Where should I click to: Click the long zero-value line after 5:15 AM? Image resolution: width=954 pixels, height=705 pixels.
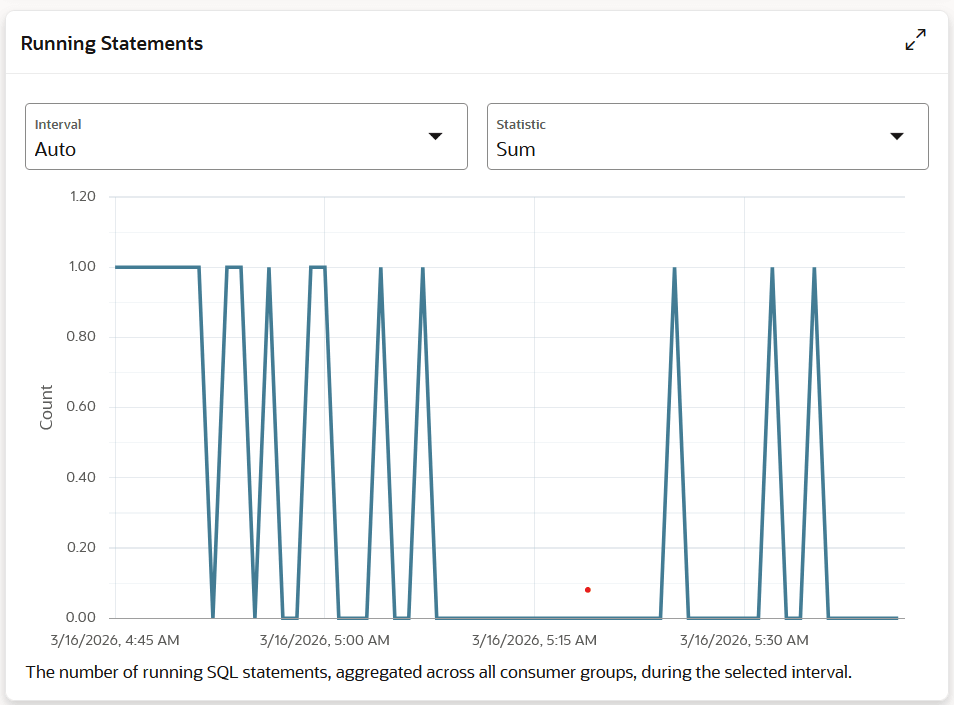[x=549, y=618]
